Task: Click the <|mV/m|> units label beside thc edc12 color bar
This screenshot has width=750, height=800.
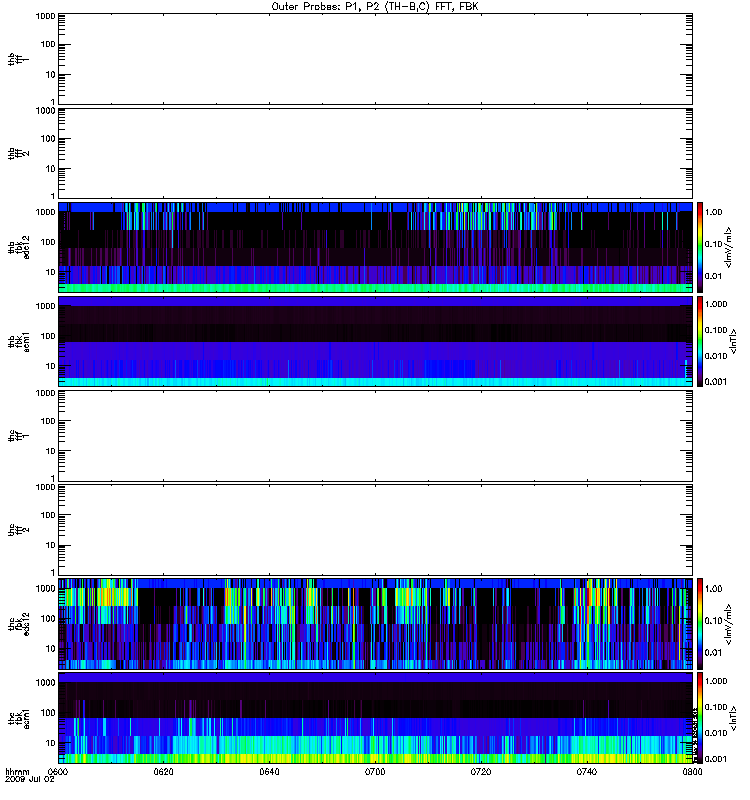Action: [x=728, y=624]
